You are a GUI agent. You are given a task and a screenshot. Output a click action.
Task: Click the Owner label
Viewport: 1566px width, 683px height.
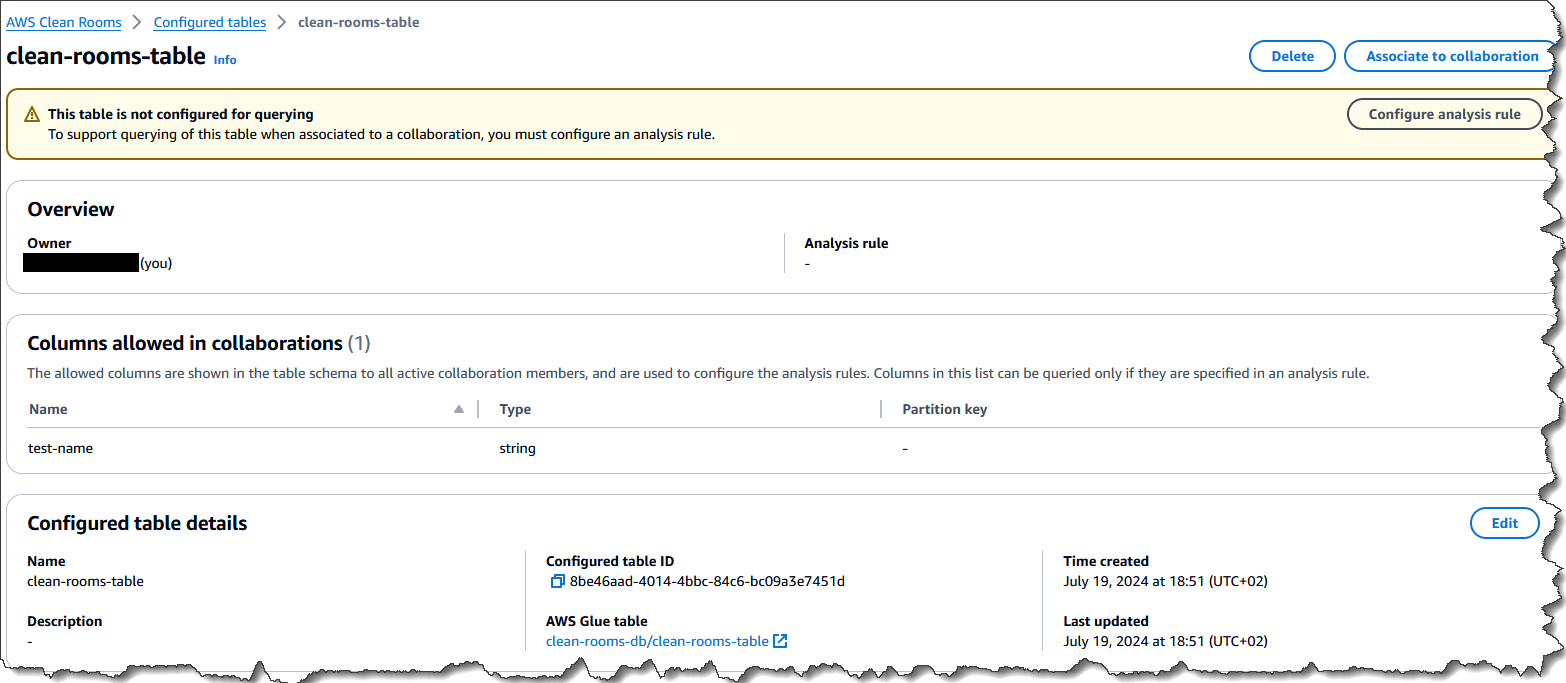[49, 243]
